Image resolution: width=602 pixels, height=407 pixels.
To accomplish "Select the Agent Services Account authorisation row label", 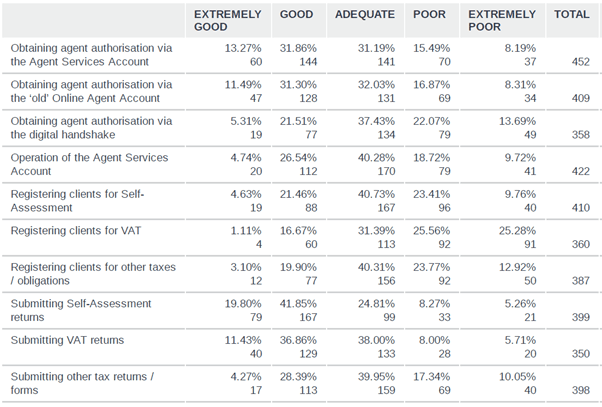I will (89, 54).
